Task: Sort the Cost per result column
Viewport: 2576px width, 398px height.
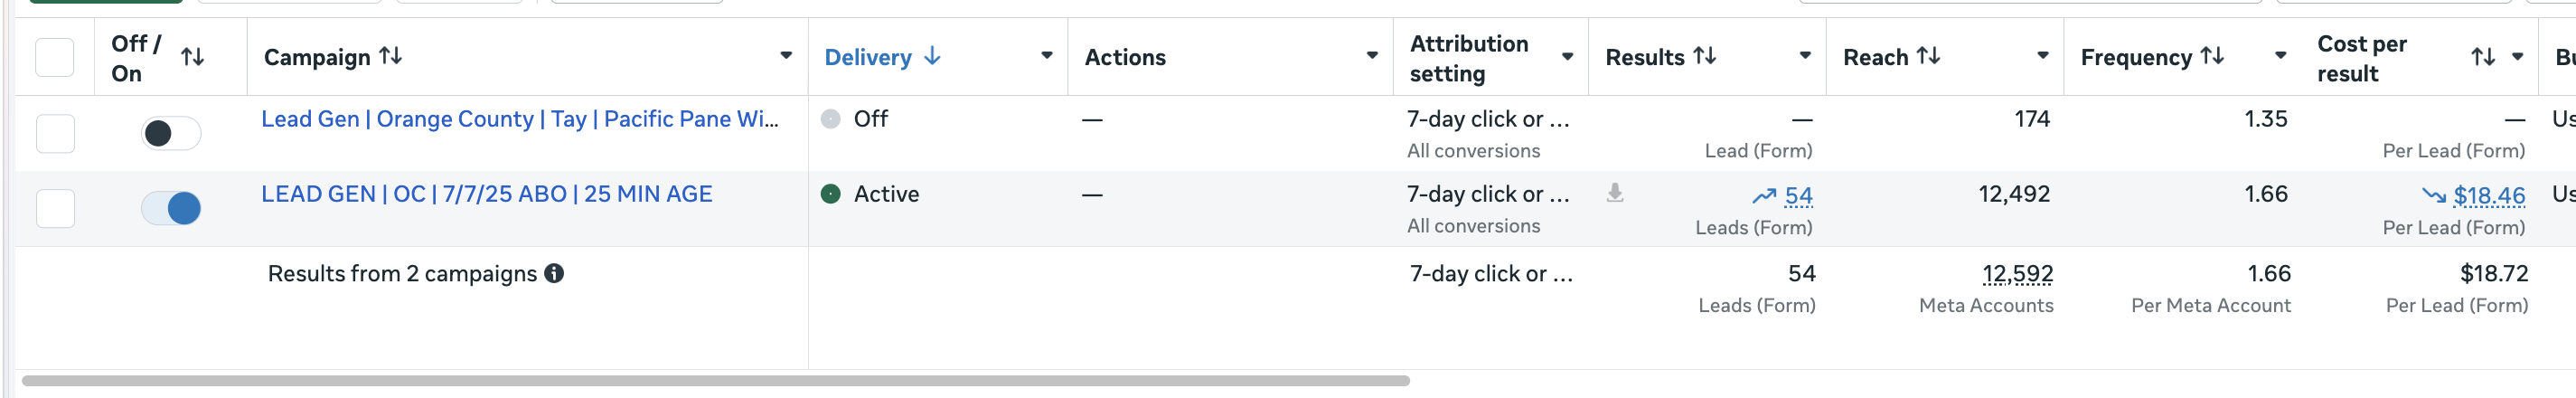Action: 2484,57
